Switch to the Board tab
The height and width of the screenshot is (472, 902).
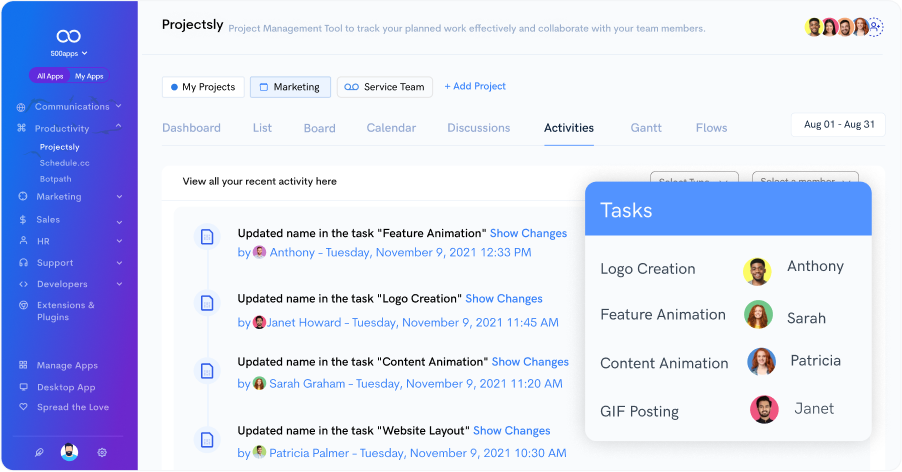pyautogui.click(x=319, y=128)
